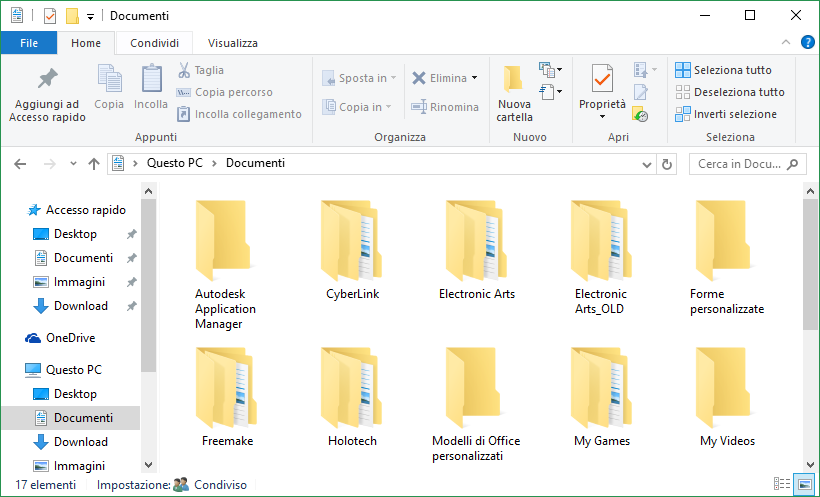
Task: Go forward with the forward arrow
Action: pos(49,164)
